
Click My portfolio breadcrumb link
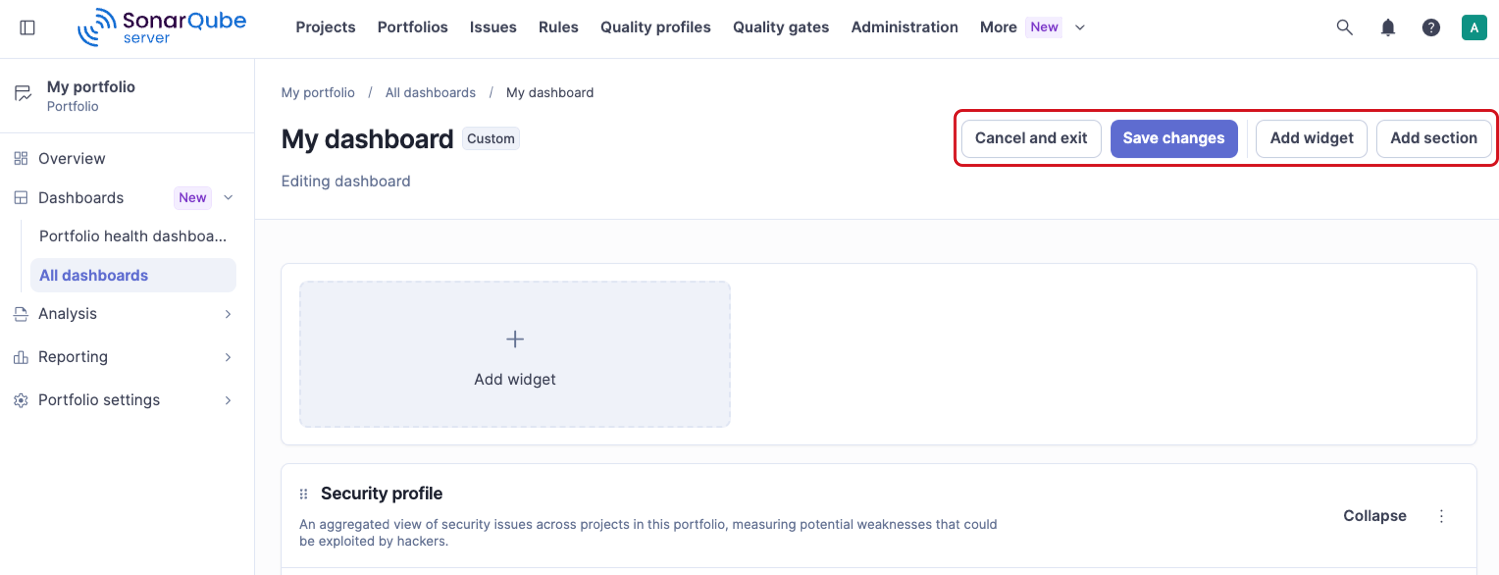318,92
